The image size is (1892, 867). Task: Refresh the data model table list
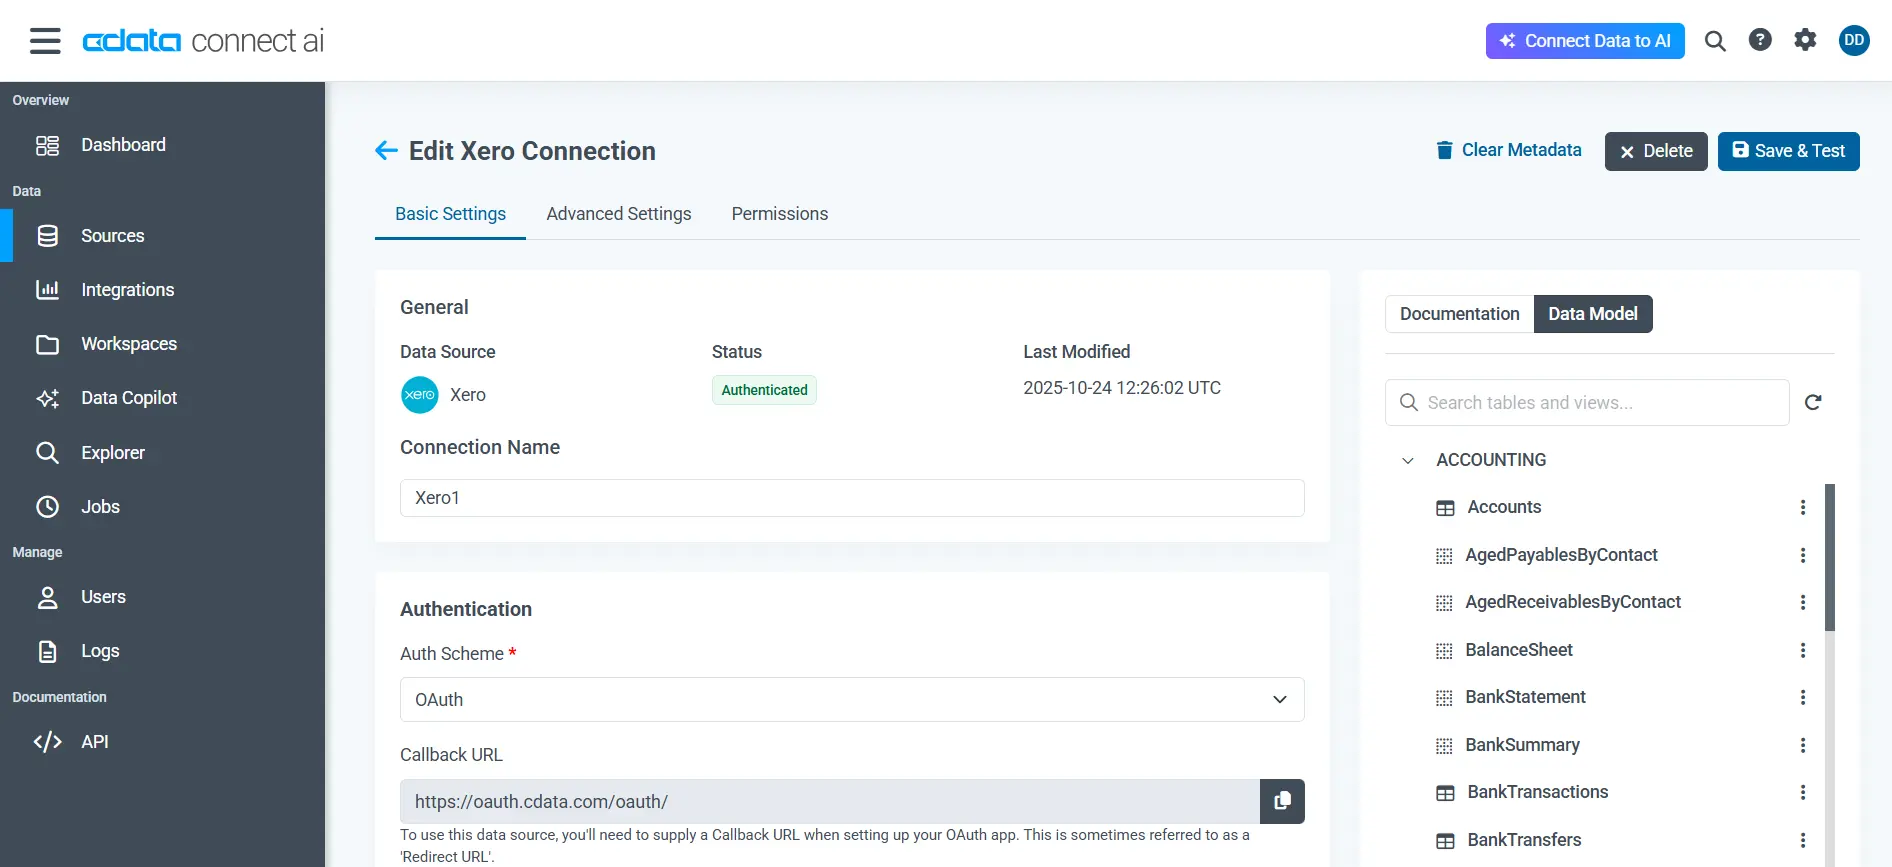(x=1813, y=402)
